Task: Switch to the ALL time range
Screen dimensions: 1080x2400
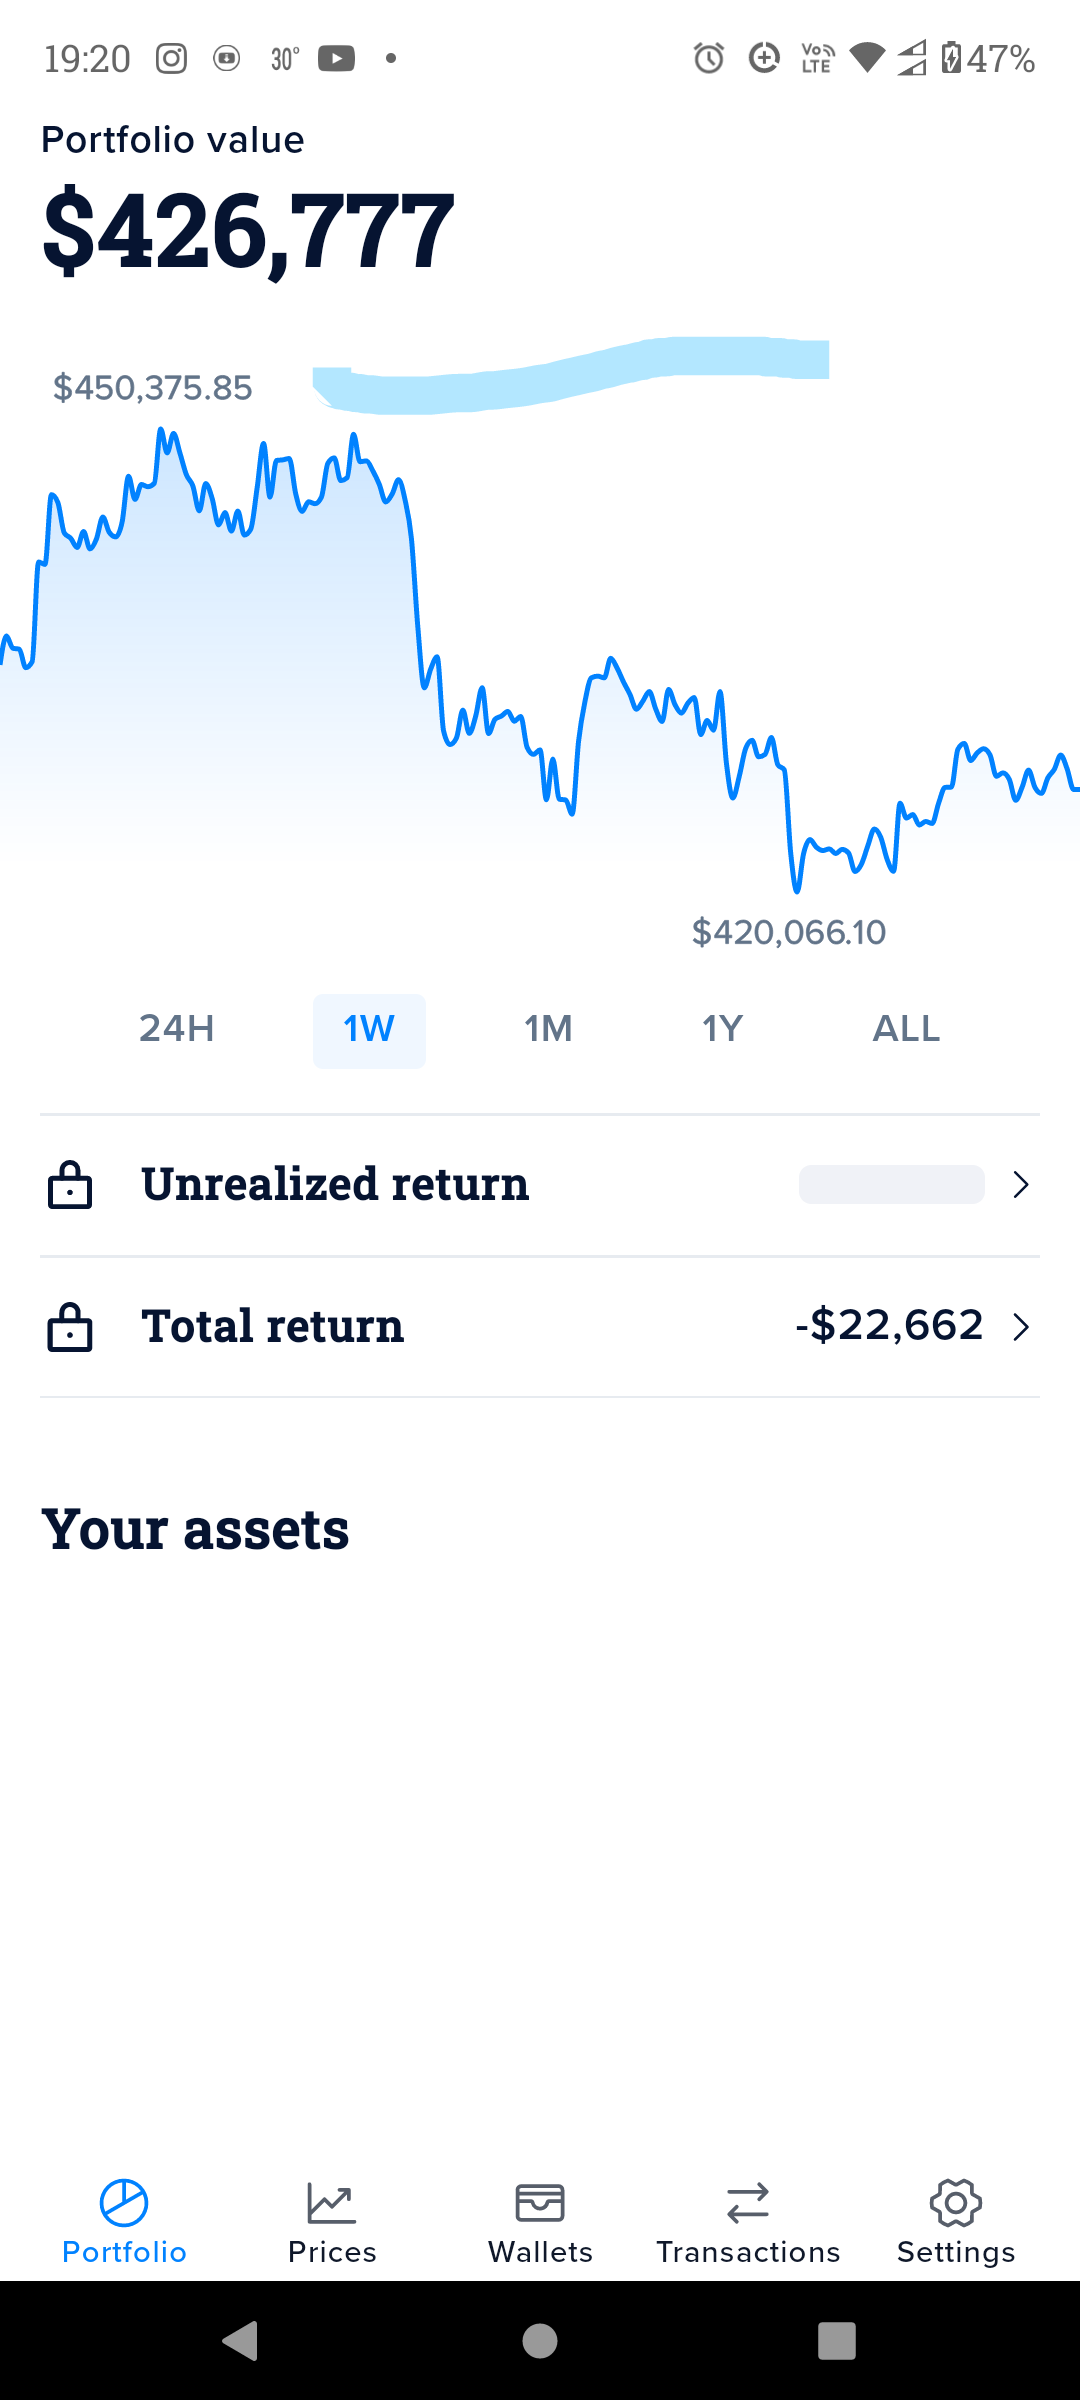Action: coord(906,1029)
